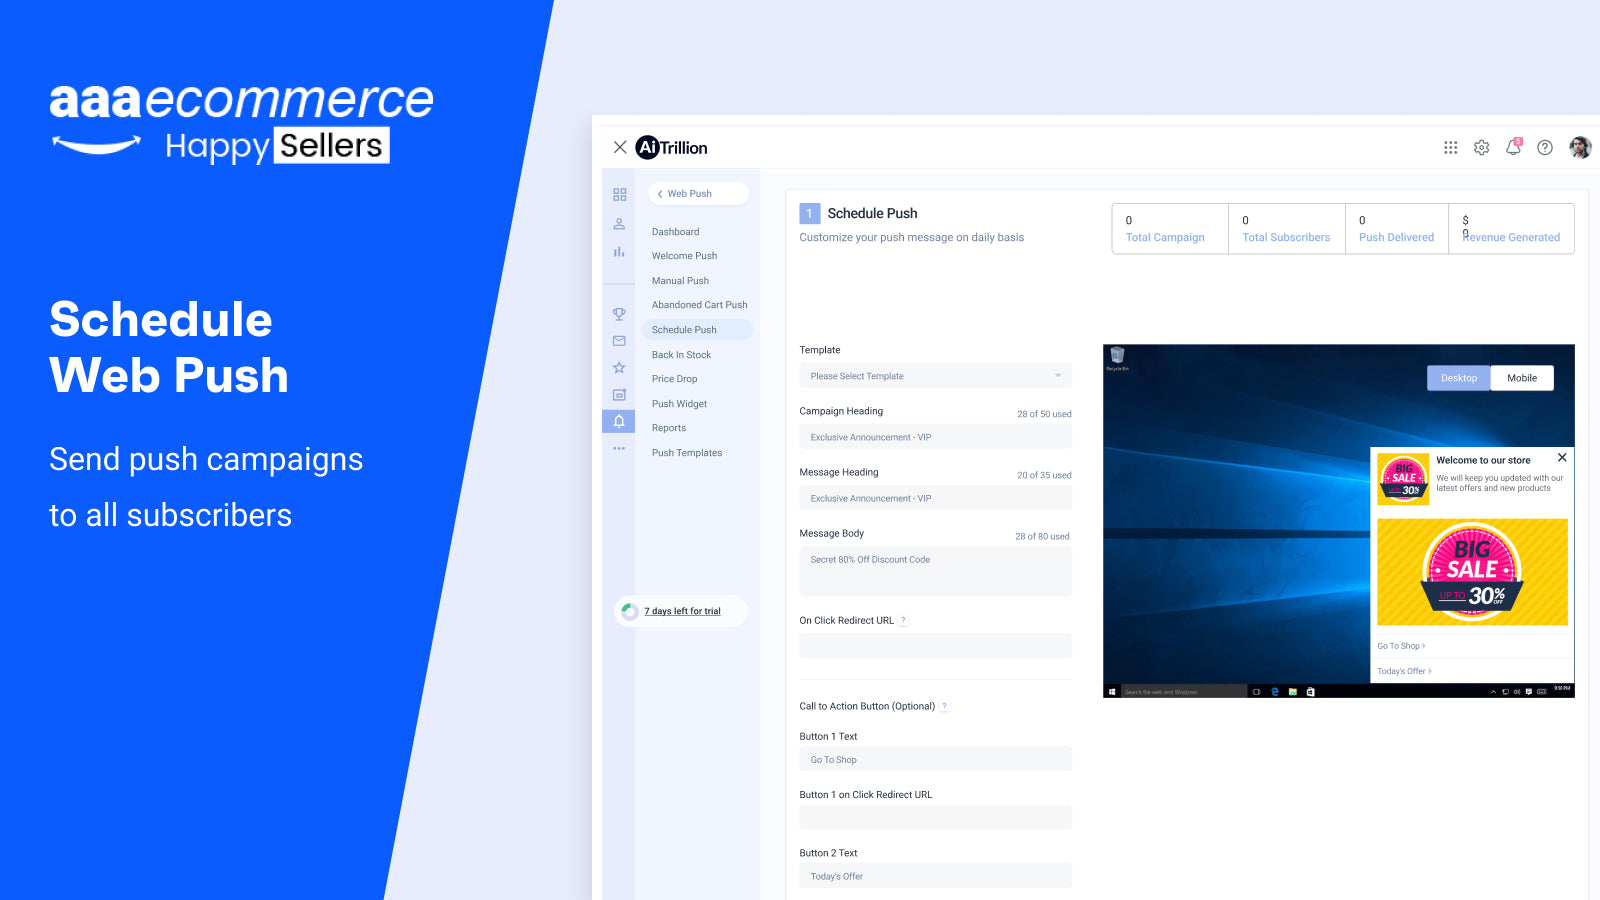Click the user profile avatar
The width and height of the screenshot is (1600, 900).
pos(1579,147)
